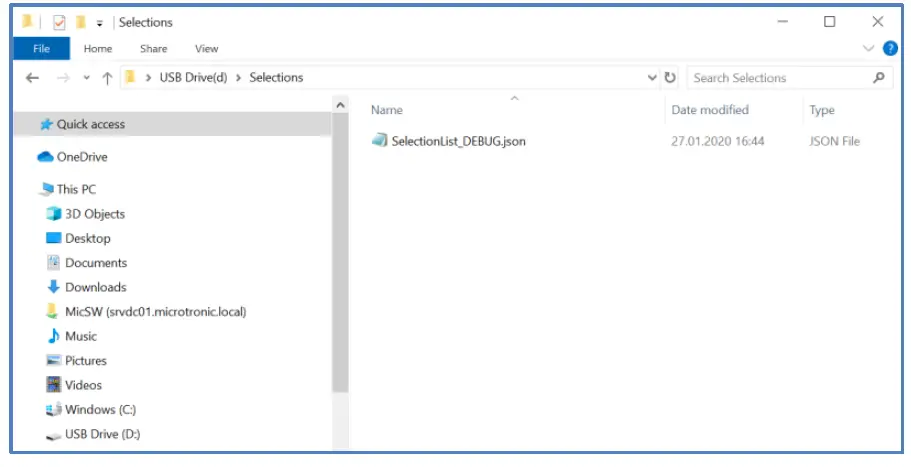Select This PC in navigation pane
Image resolution: width=911 pixels, height=467 pixels.
(67, 189)
